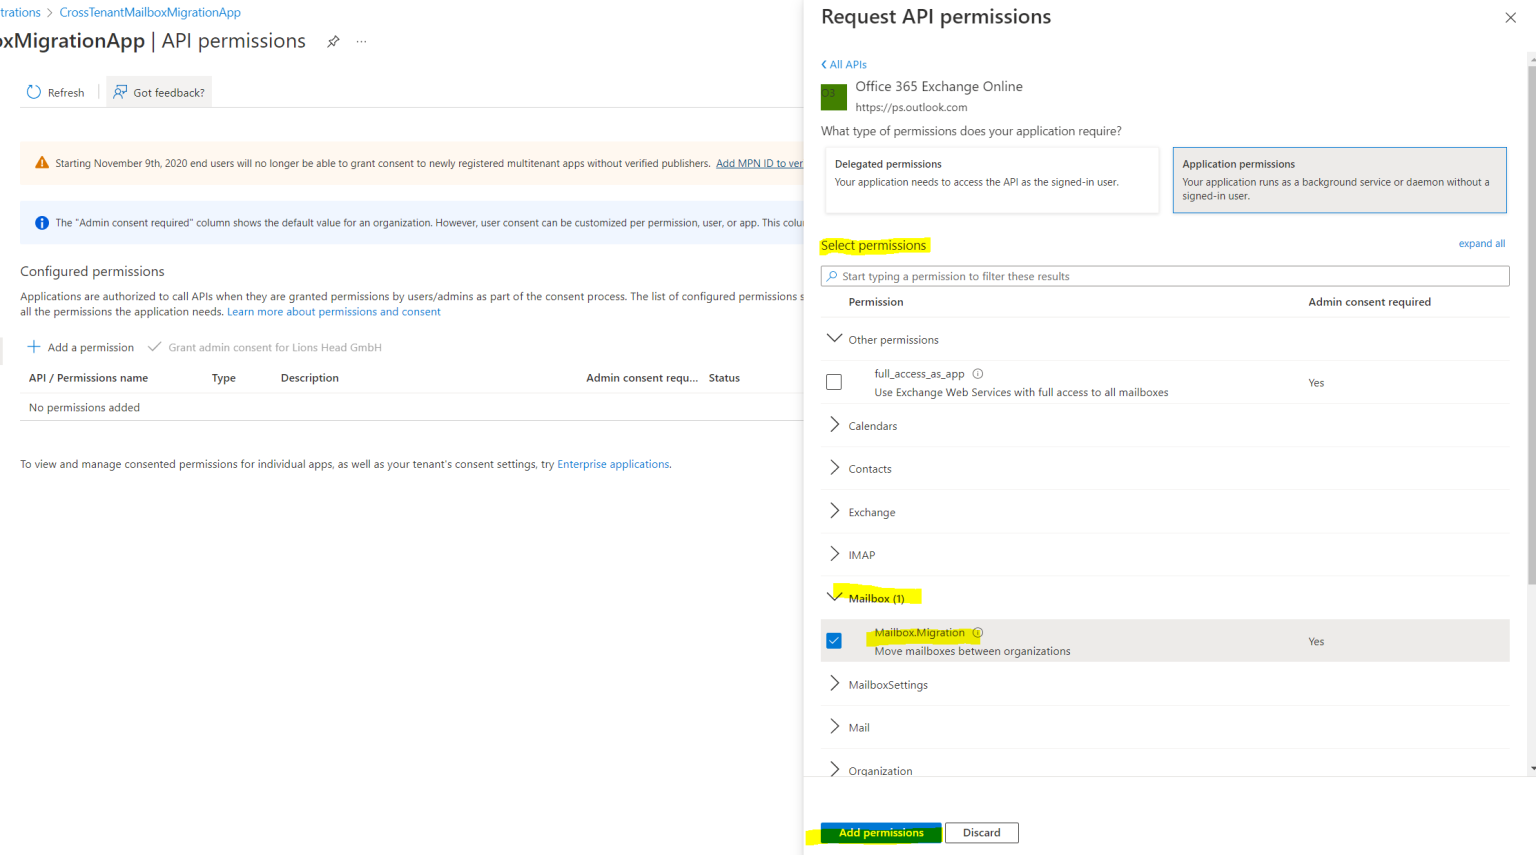The width and height of the screenshot is (1536, 855).
Task: Uncheck the Mailbox.Migration permission
Action: click(x=834, y=640)
